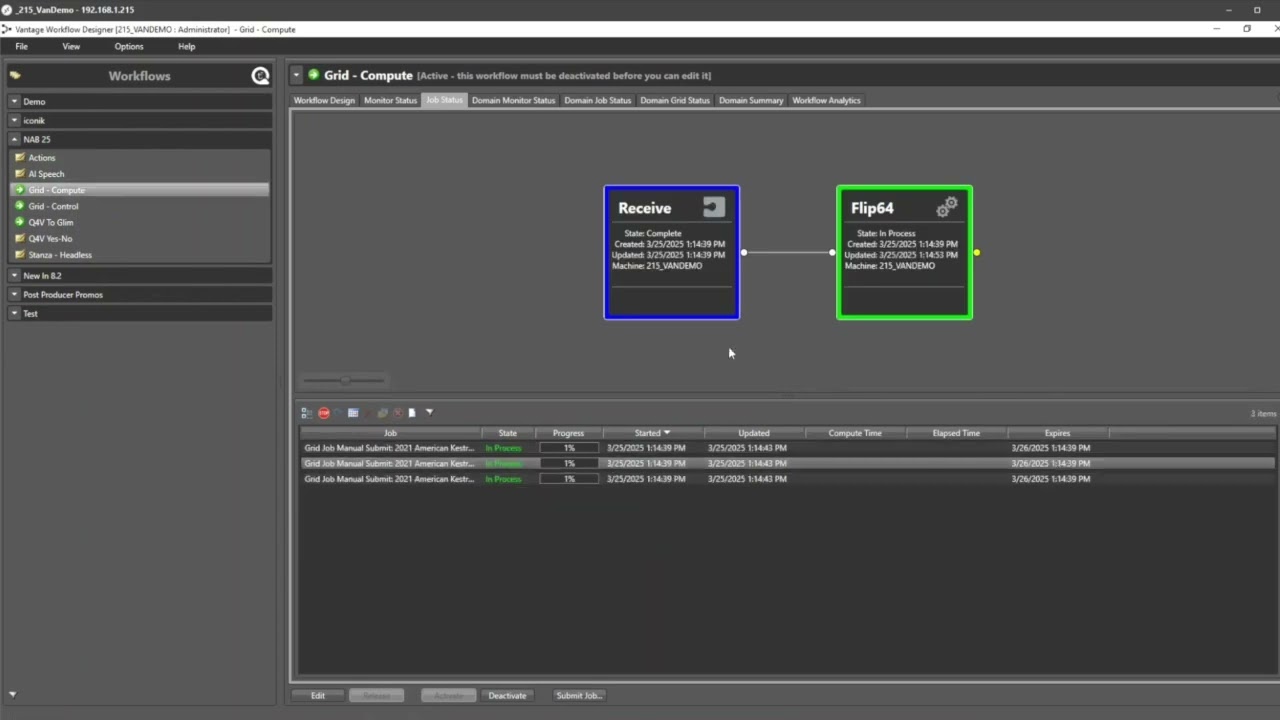The height and width of the screenshot is (720, 1280).
Task: Click the Stanza - Headless workflow icon
Action: (x=19, y=255)
